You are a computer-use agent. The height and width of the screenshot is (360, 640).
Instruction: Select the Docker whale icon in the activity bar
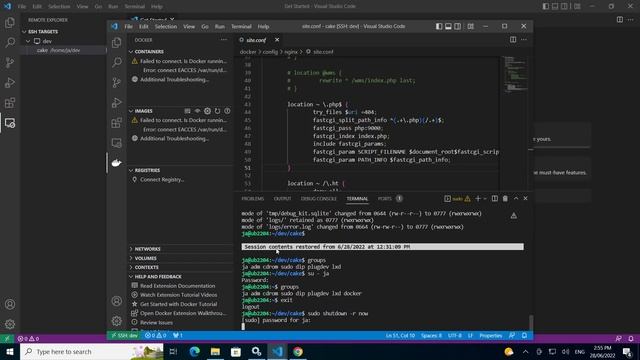point(117,163)
